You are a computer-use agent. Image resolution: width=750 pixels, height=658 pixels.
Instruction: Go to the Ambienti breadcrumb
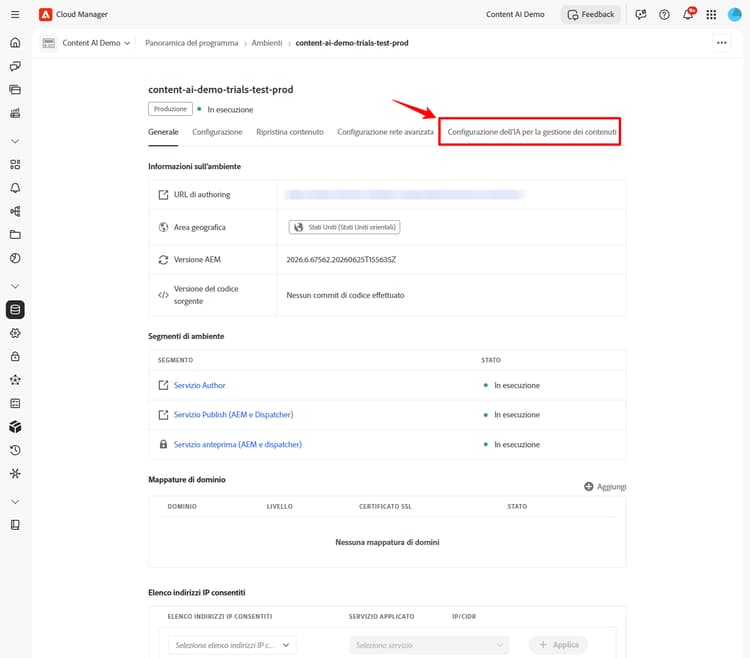coord(267,43)
